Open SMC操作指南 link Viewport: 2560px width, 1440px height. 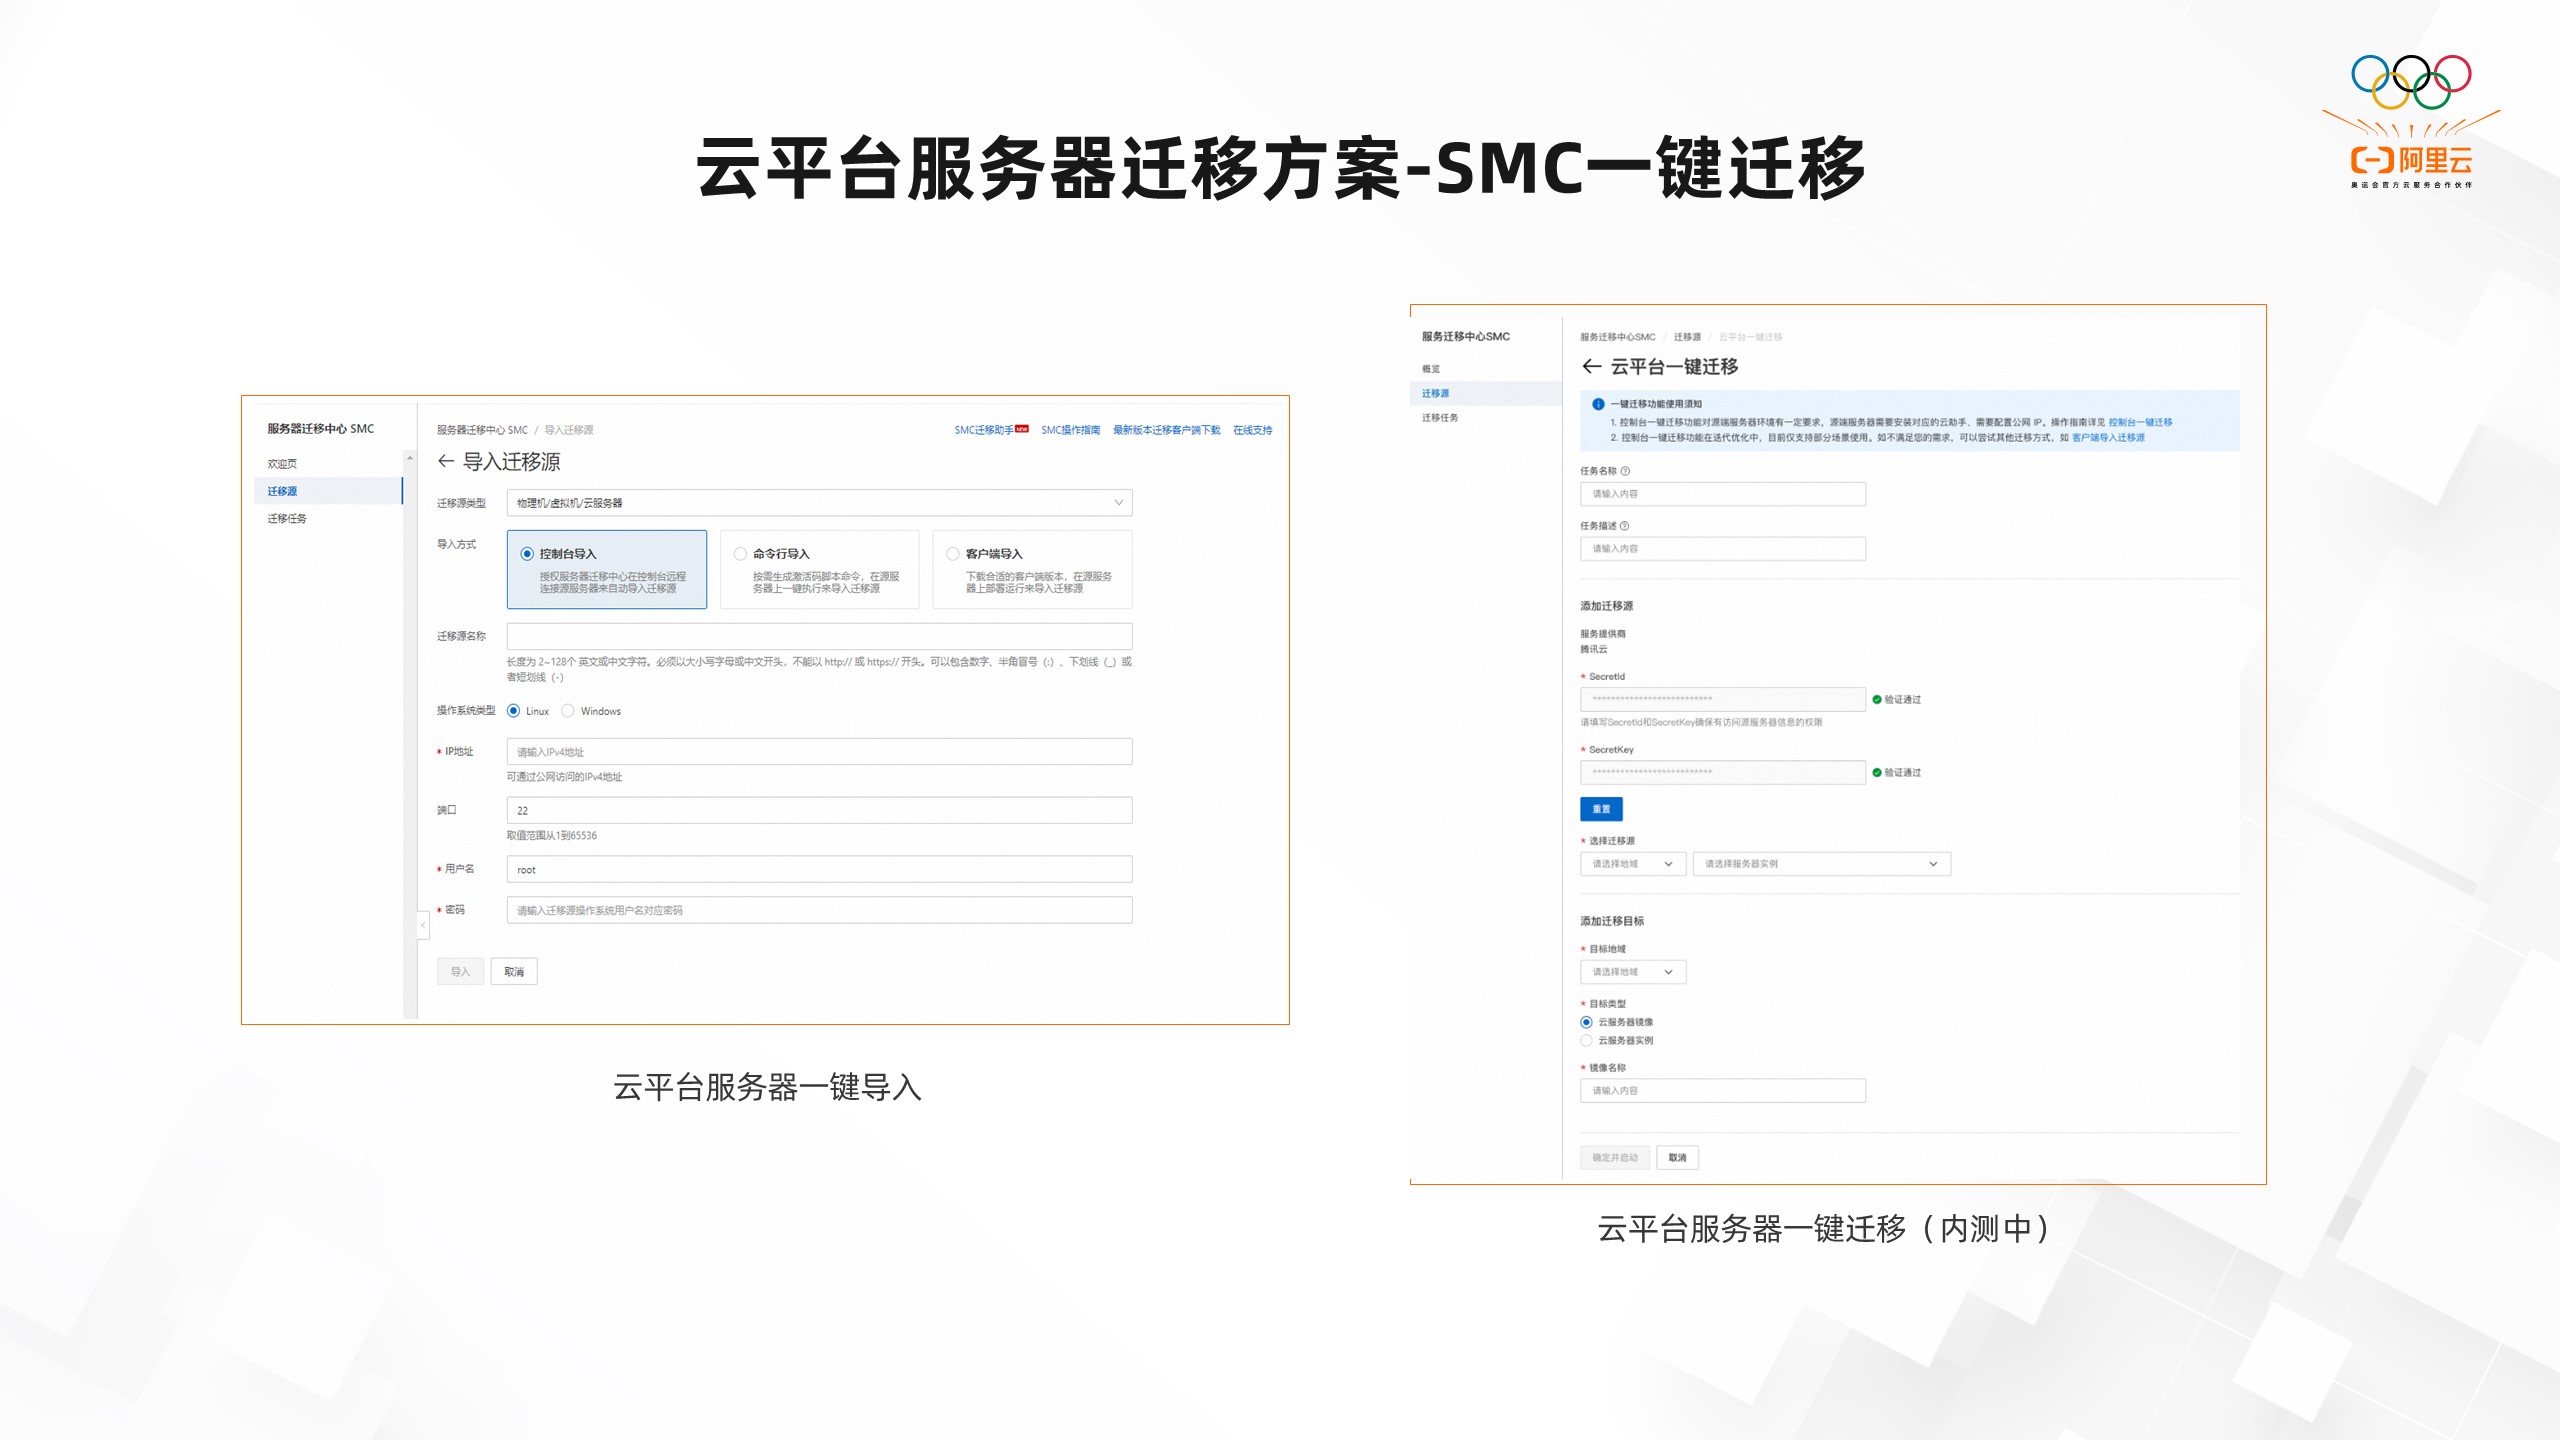pos(1071,430)
